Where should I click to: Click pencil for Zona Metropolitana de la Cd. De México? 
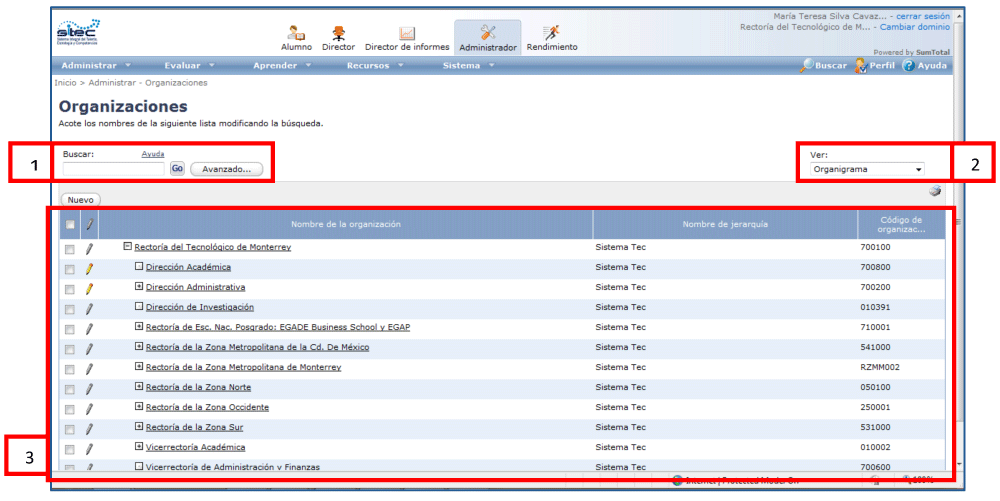coord(89,349)
